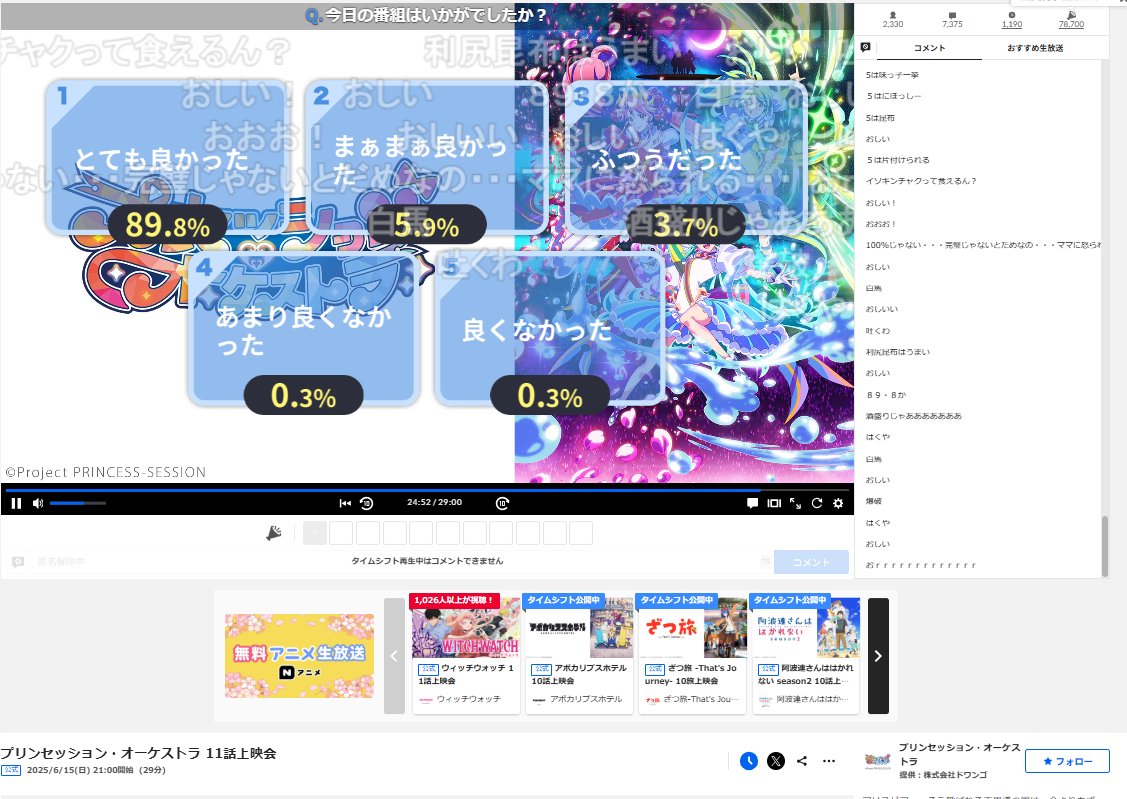Screen dimensions: 1127x799
Task: Click poll option 4 あまり良くなかった
Action: click(x=303, y=327)
